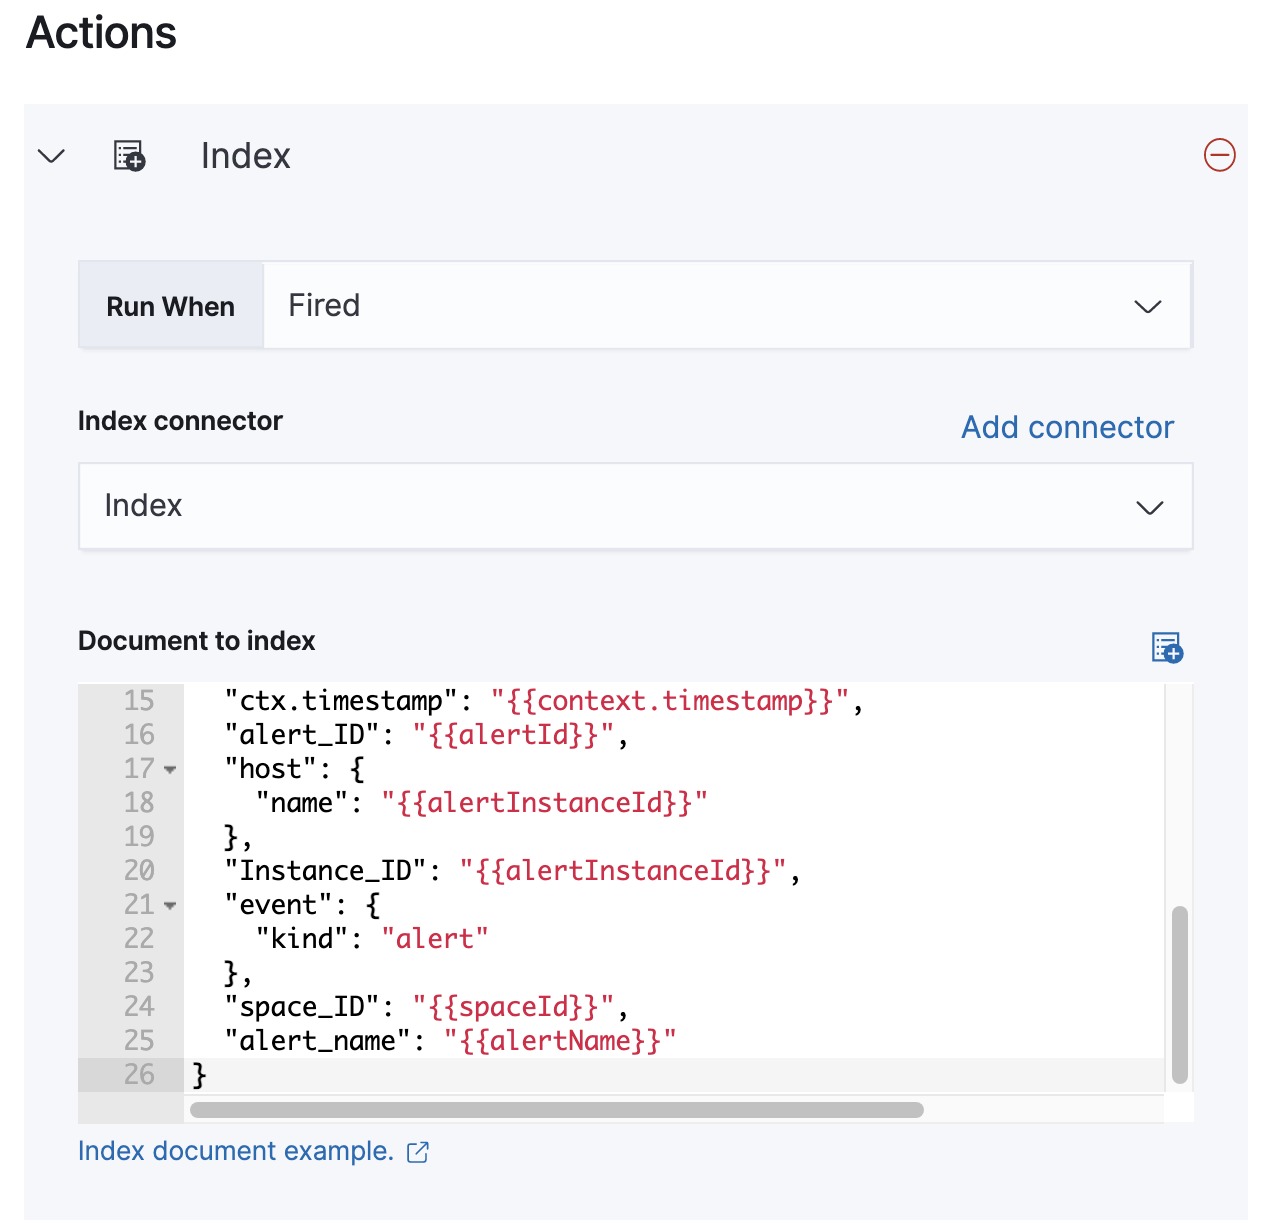1276x1220 pixels.
Task: Click the Run When label
Action: (171, 306)
